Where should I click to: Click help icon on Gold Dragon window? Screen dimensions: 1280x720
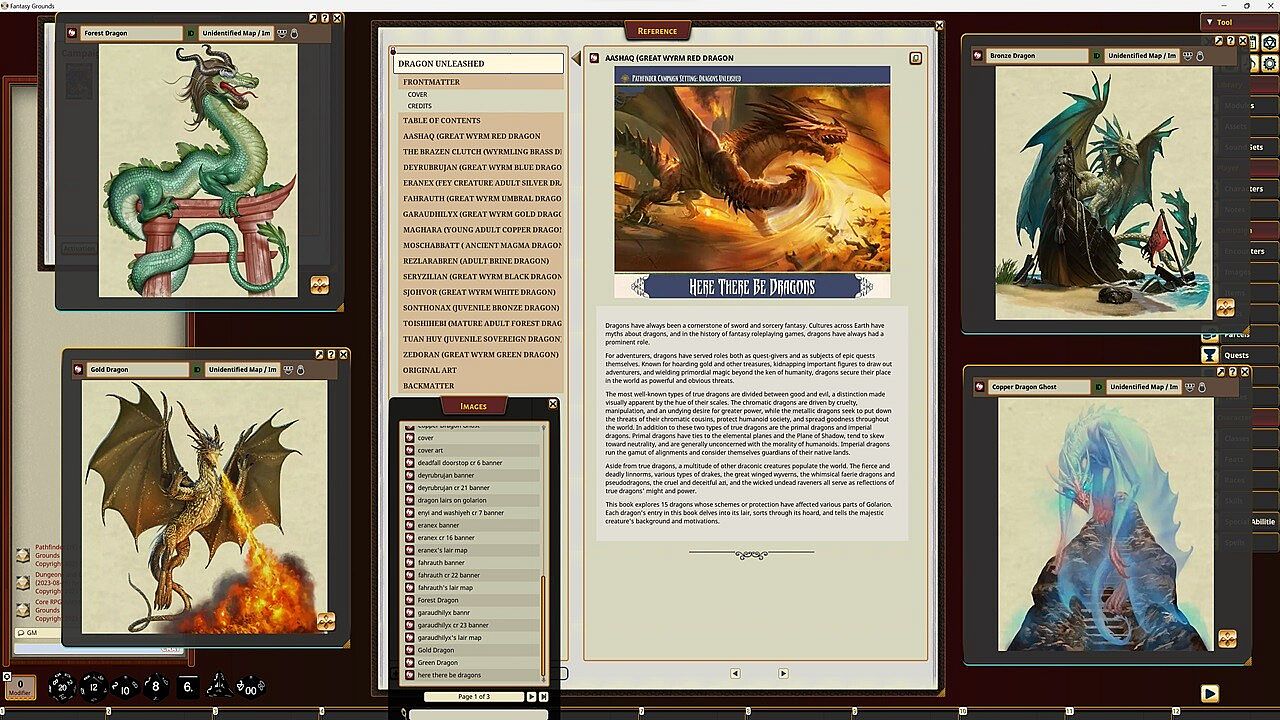(x=331, y=354)
